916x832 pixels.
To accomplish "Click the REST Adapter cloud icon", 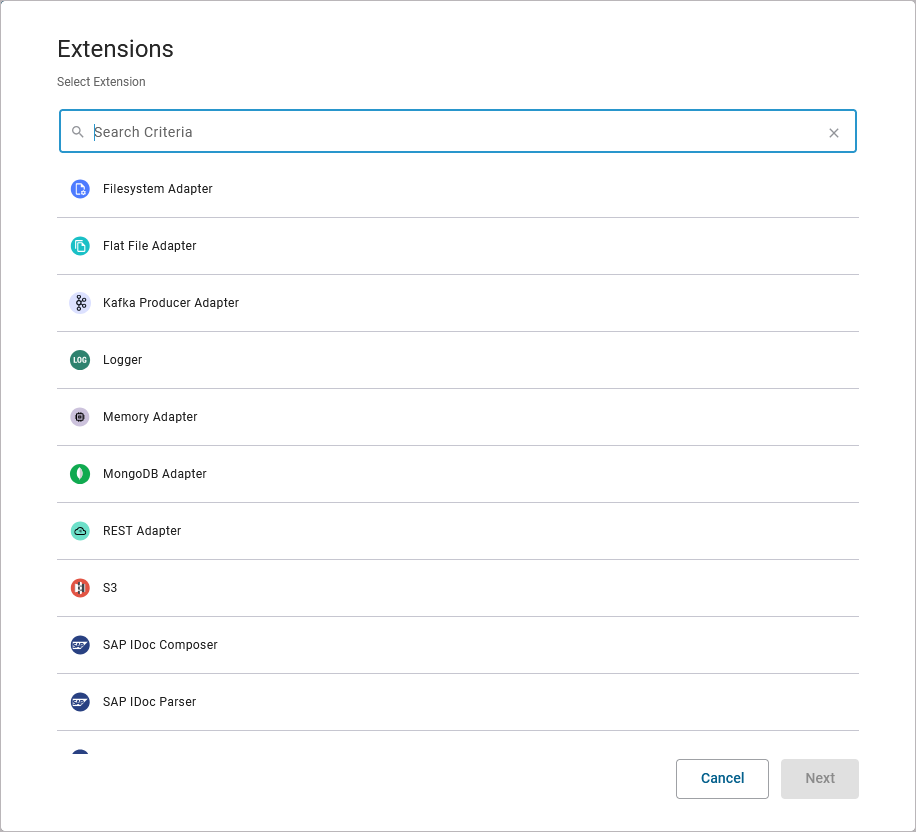I will pos(80,531).
